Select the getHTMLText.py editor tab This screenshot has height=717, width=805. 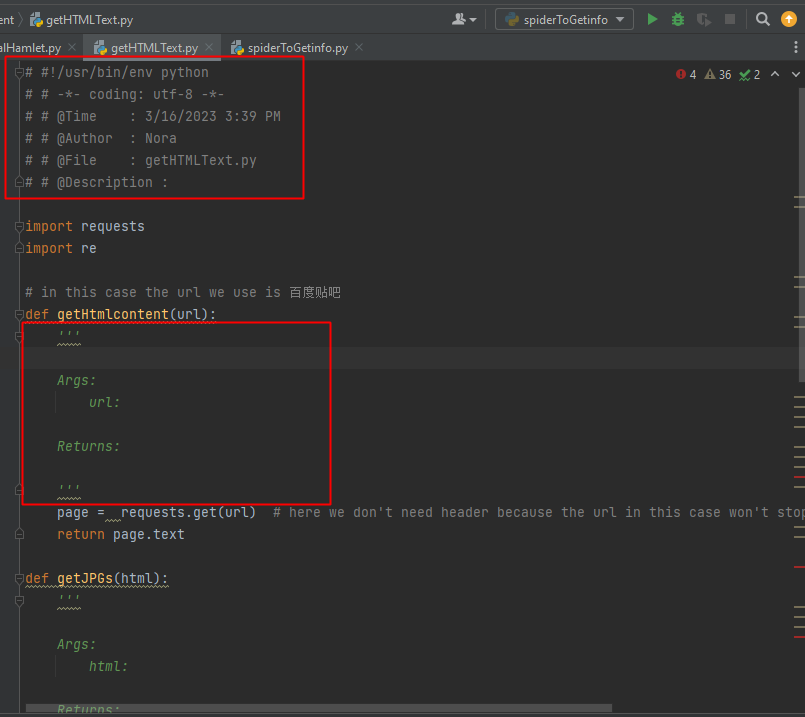148,46
